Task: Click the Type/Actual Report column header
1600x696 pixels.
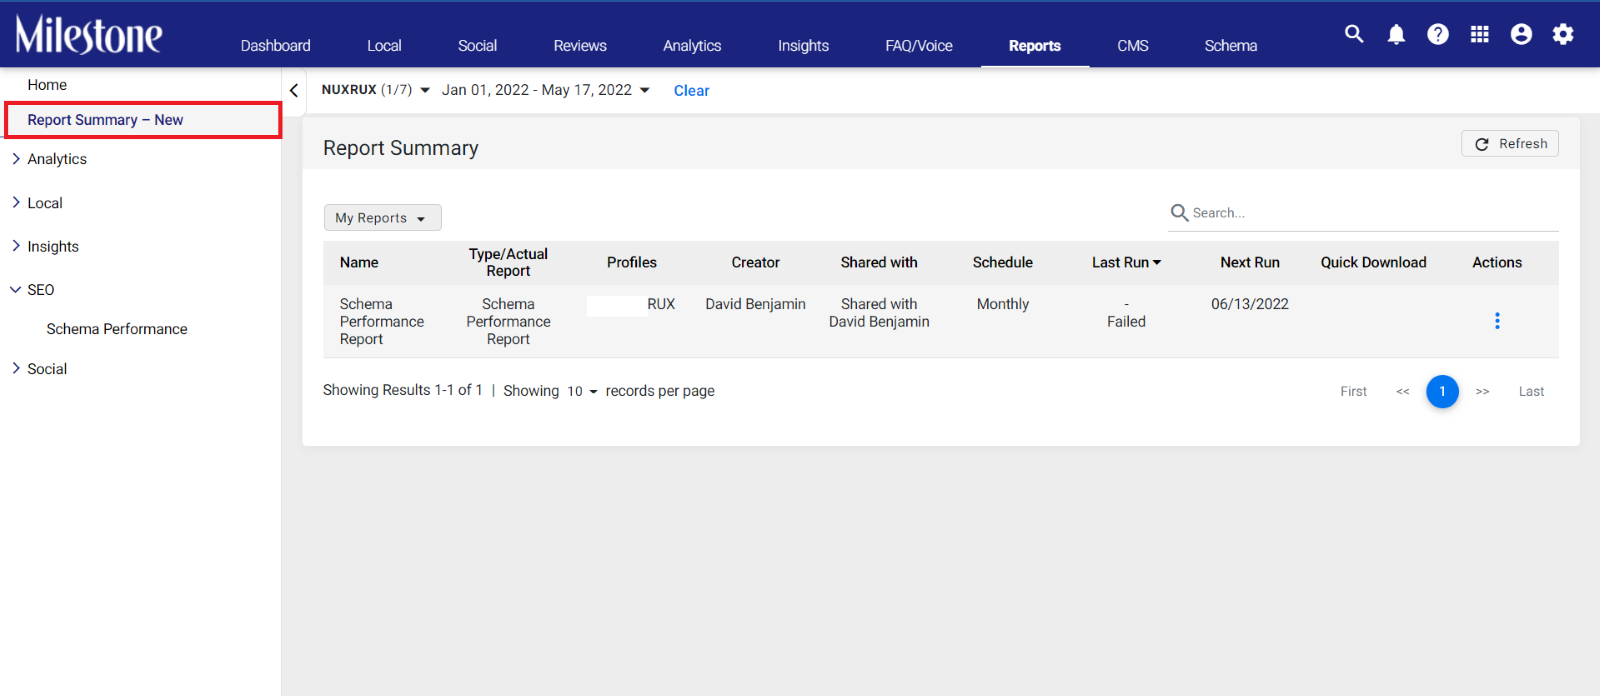Action: pyautogui.click(x=508, y=262)
